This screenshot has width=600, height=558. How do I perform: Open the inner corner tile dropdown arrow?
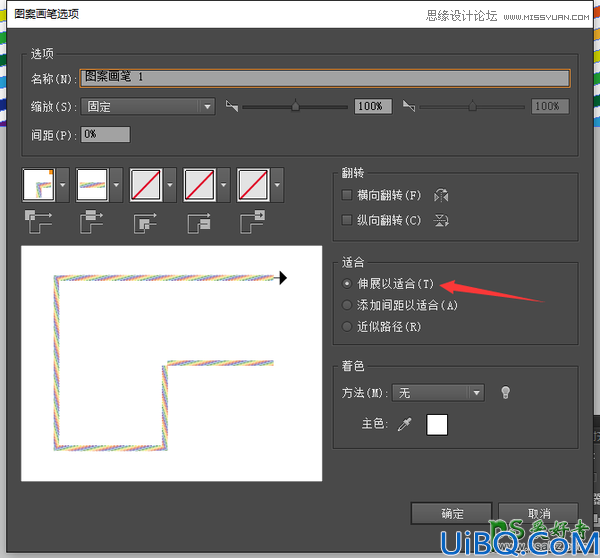point(170,185)
